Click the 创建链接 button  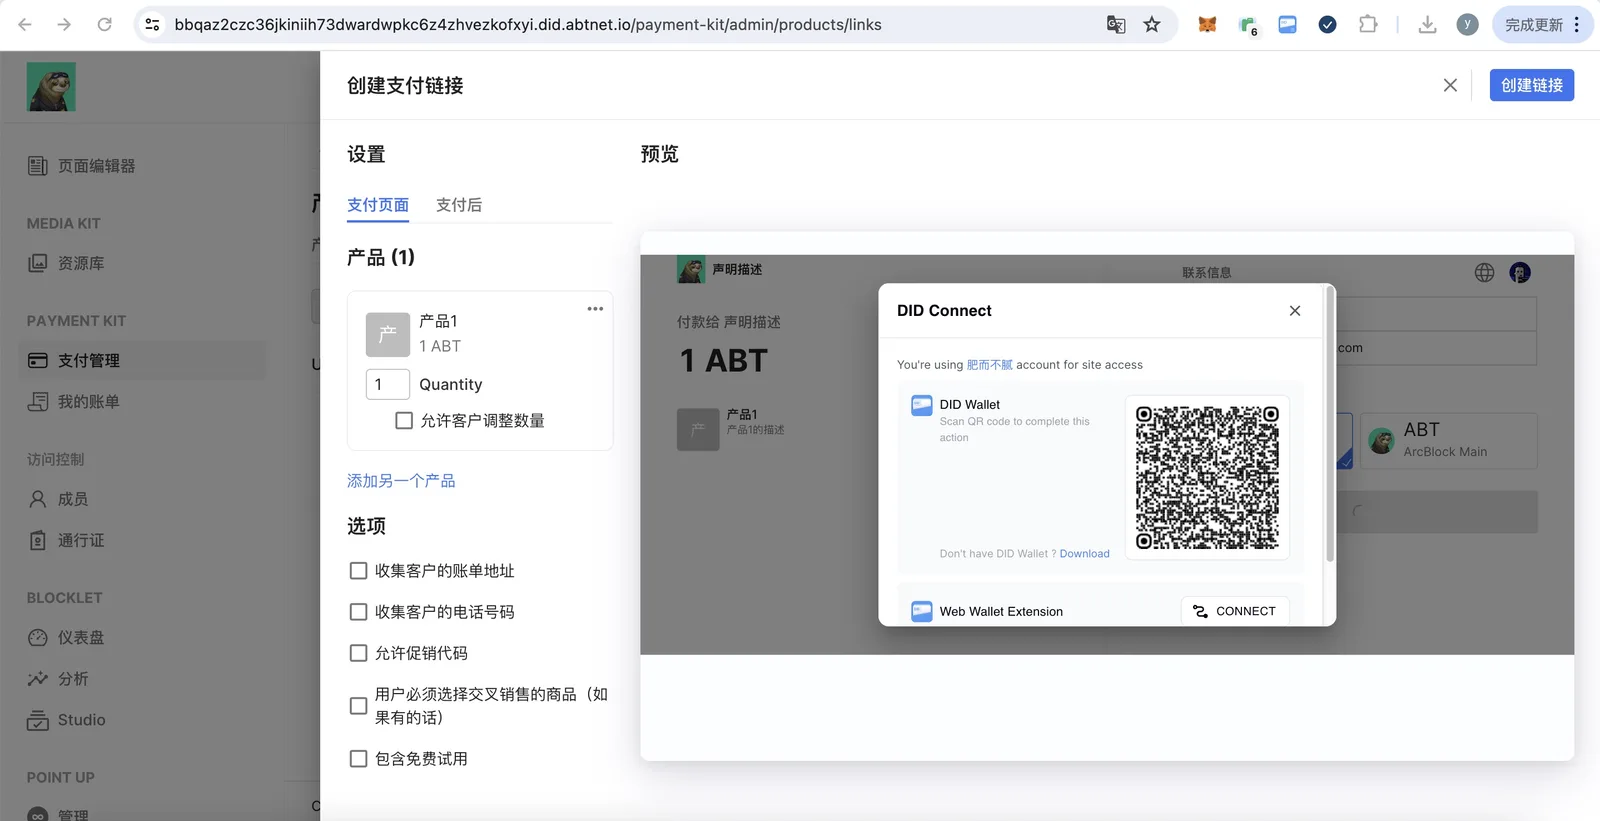point(1532,85)
